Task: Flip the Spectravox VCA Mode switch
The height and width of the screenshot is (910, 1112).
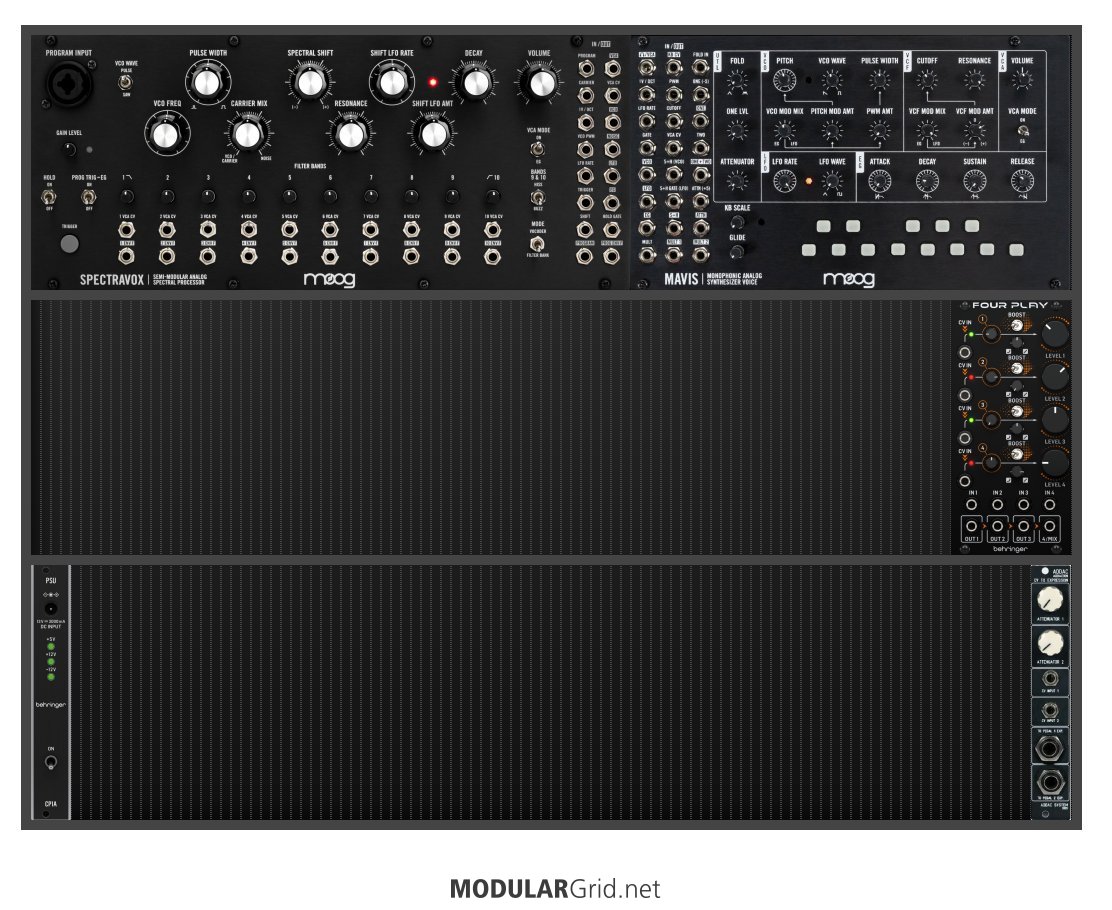Action: click(x=538, y=149)
